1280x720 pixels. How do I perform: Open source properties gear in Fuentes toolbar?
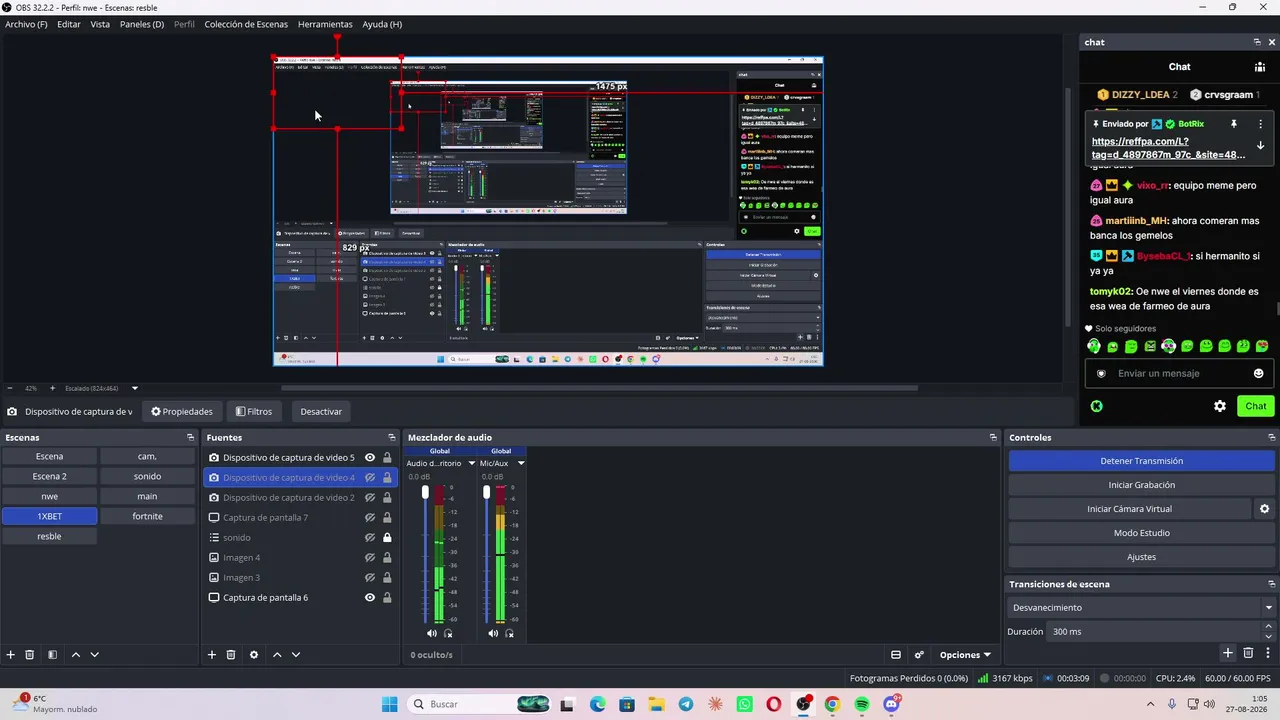(254, 654)
